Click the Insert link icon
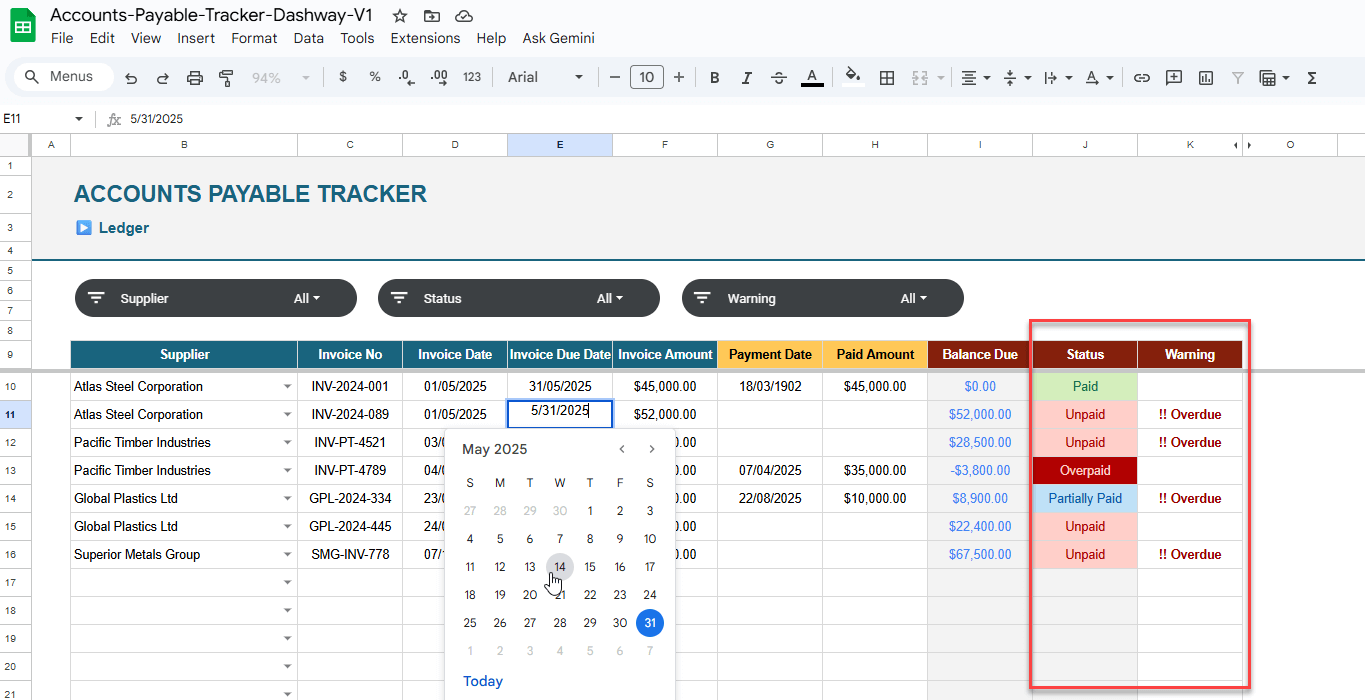The height and width of the screenshot is (700, 1365). pos(1141,78)
